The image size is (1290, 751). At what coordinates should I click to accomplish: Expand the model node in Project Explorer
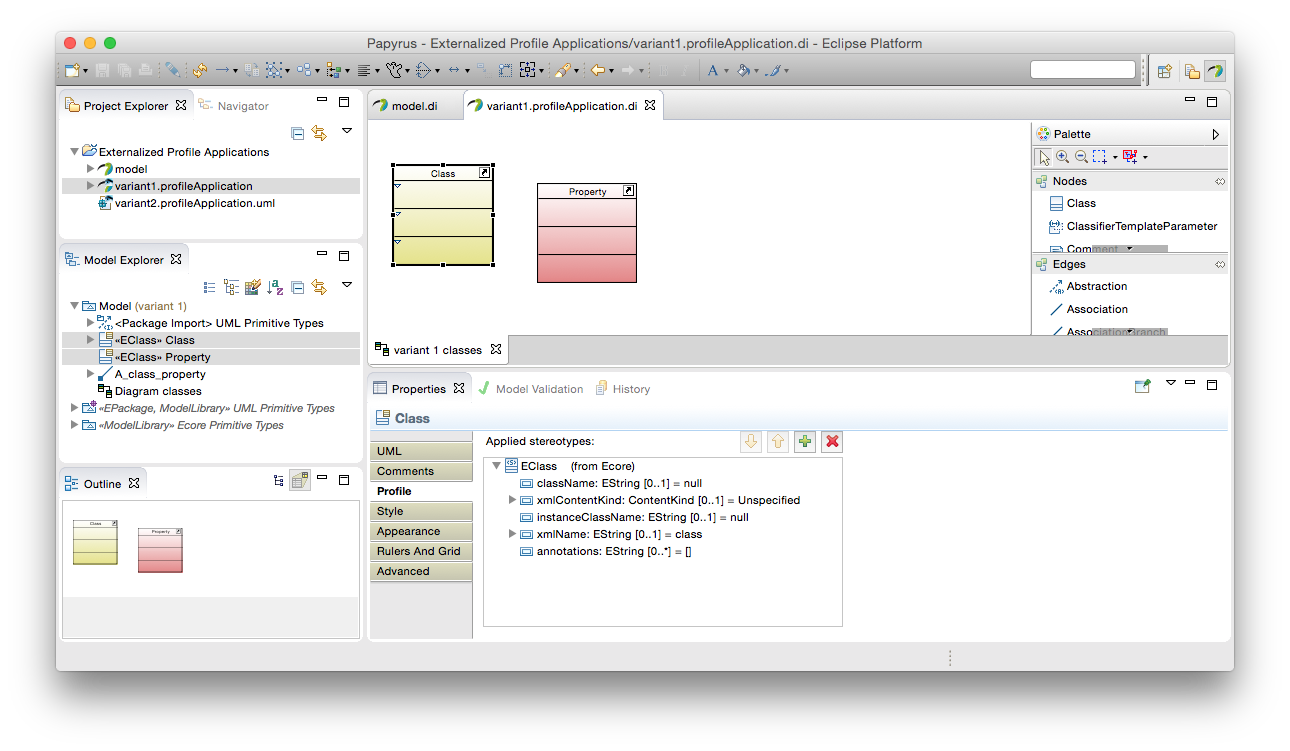91,169
